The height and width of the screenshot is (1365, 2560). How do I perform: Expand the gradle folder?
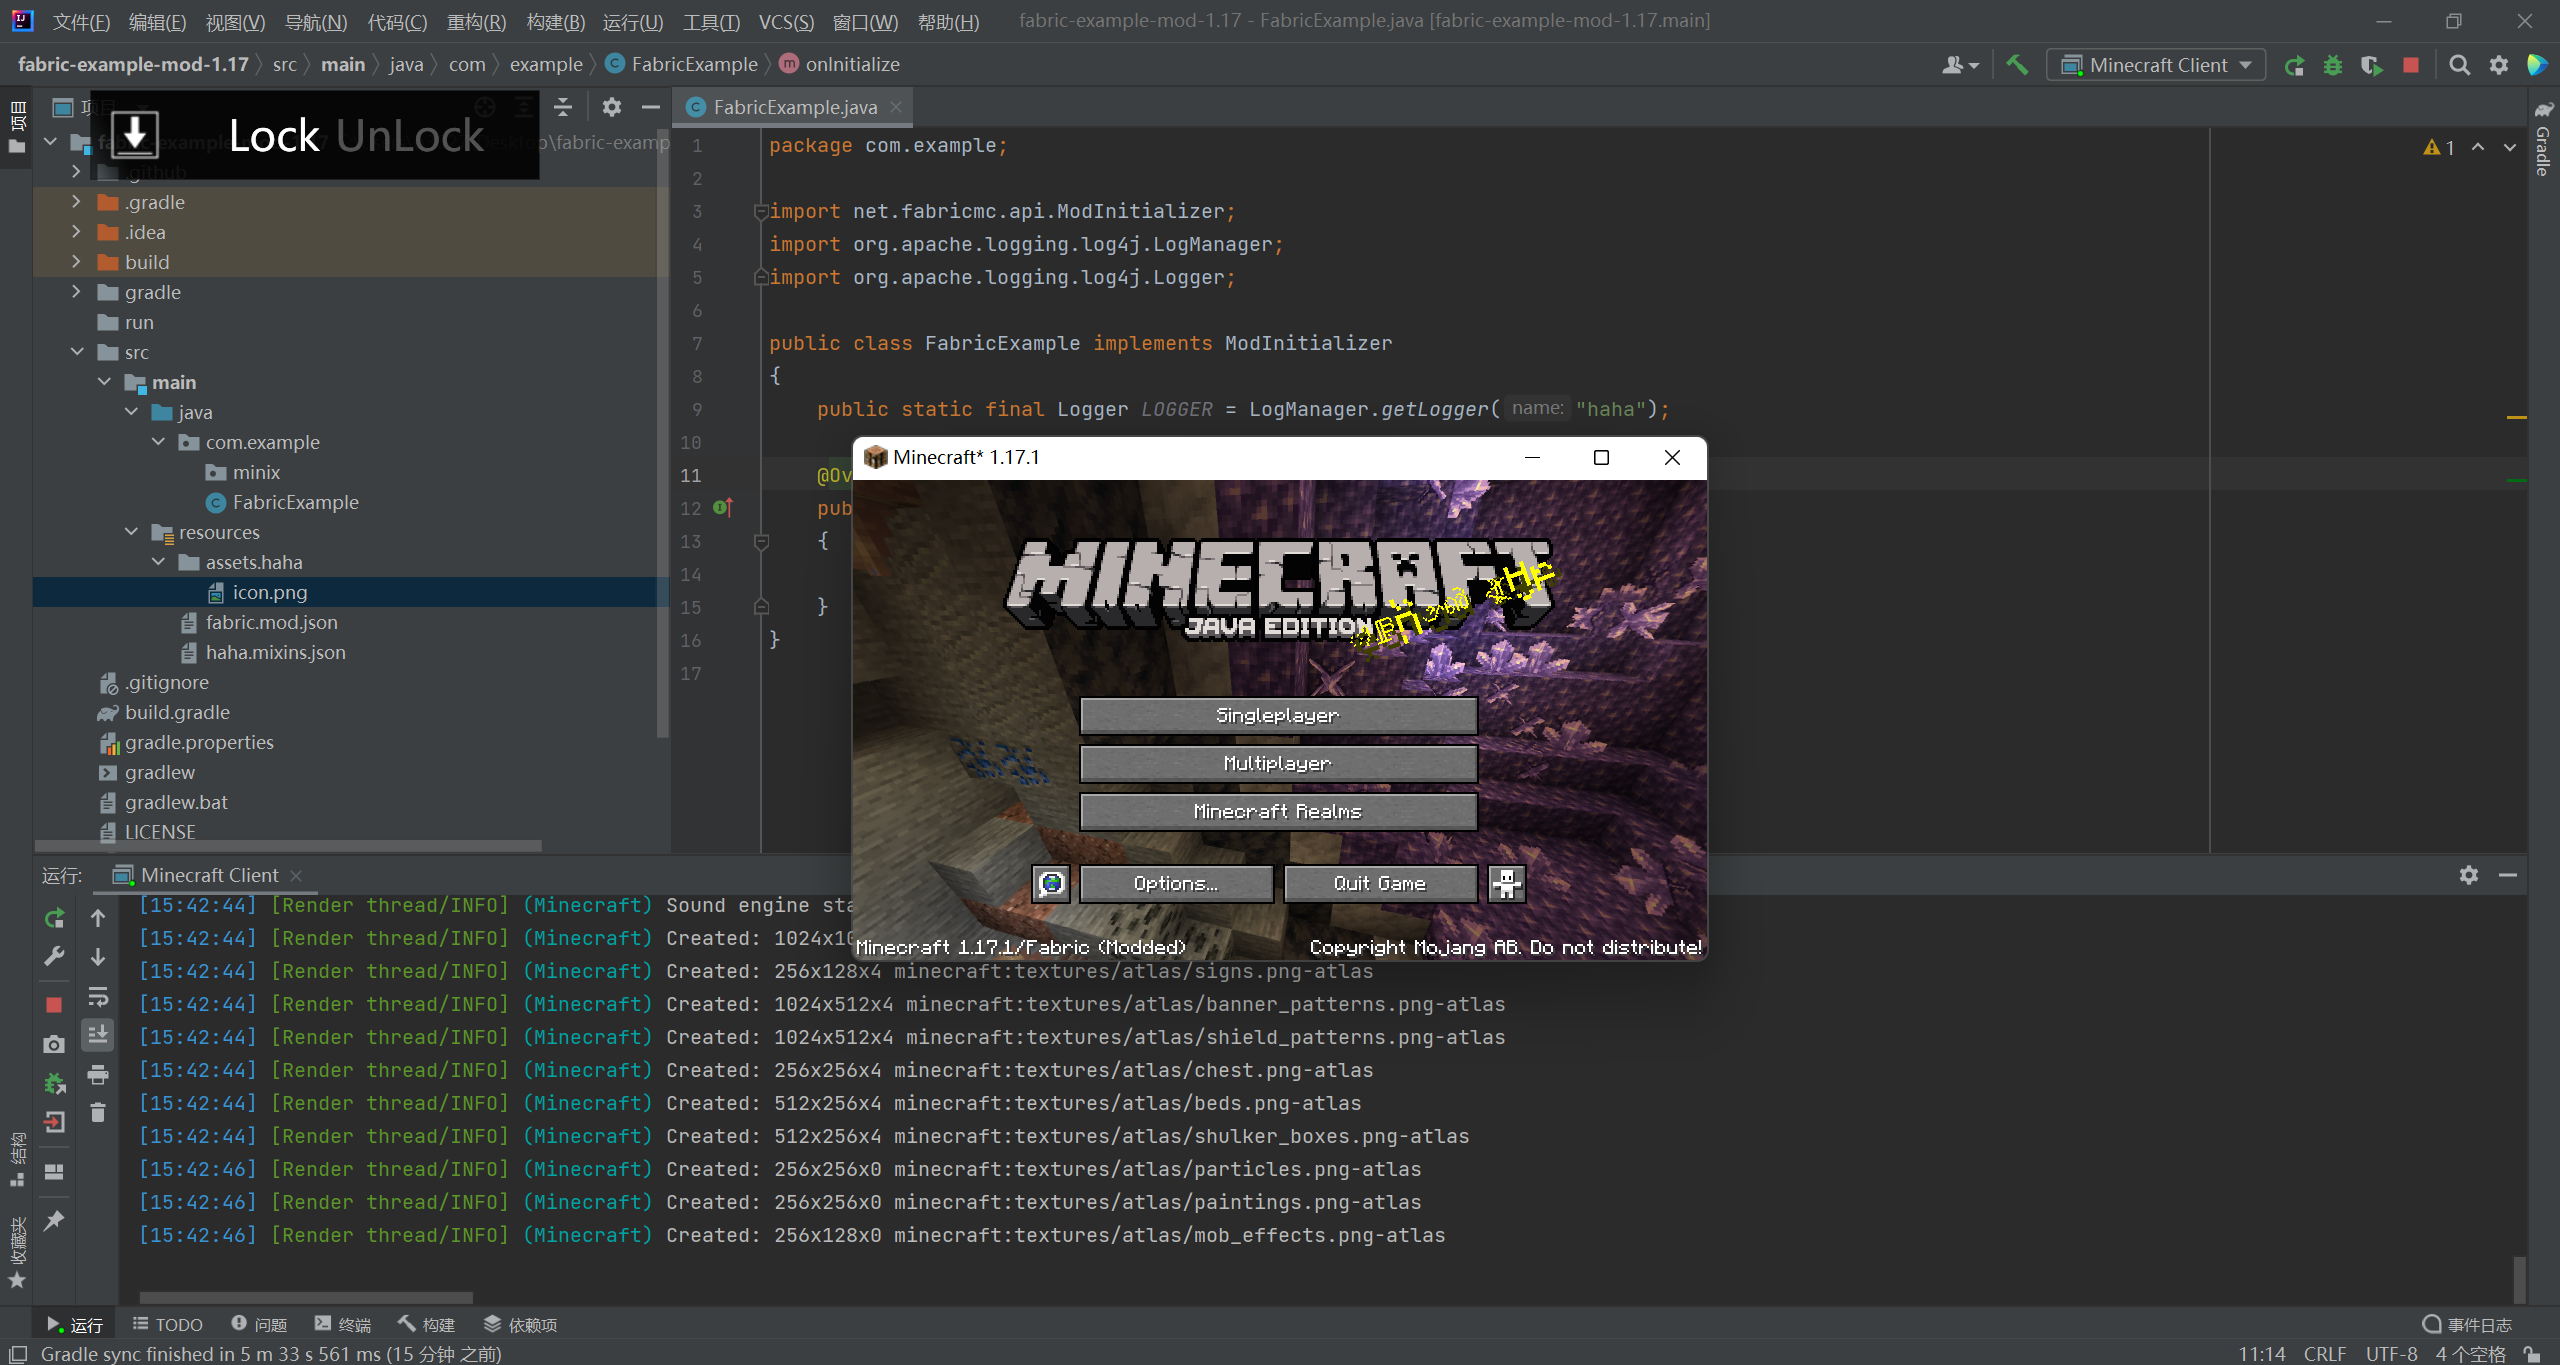(76, 292)
